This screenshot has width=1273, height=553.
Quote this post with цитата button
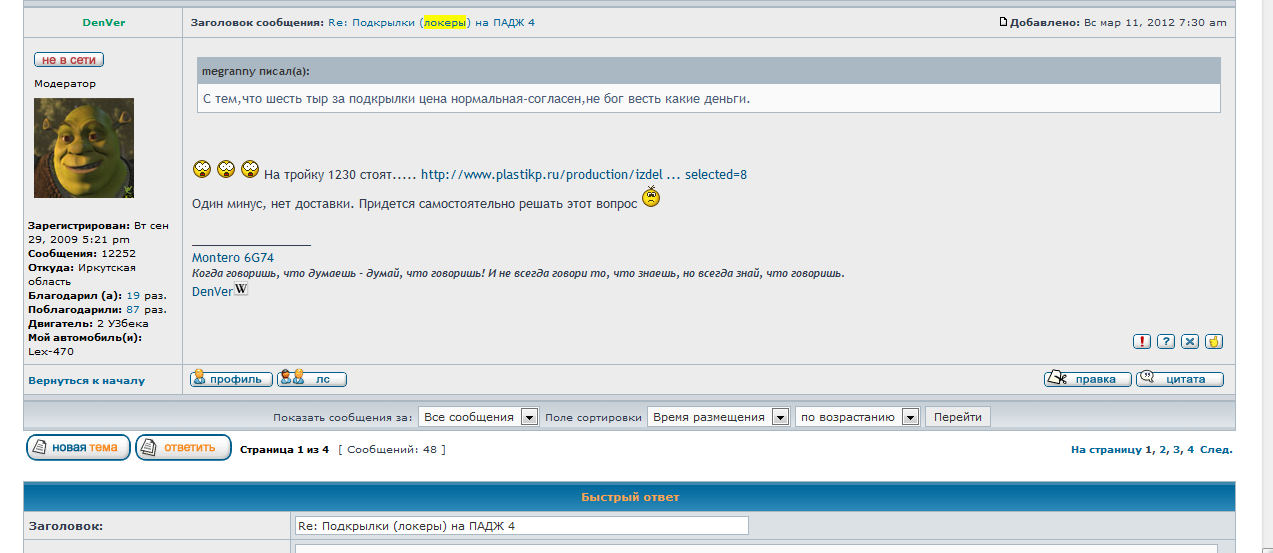[1180, 379]
